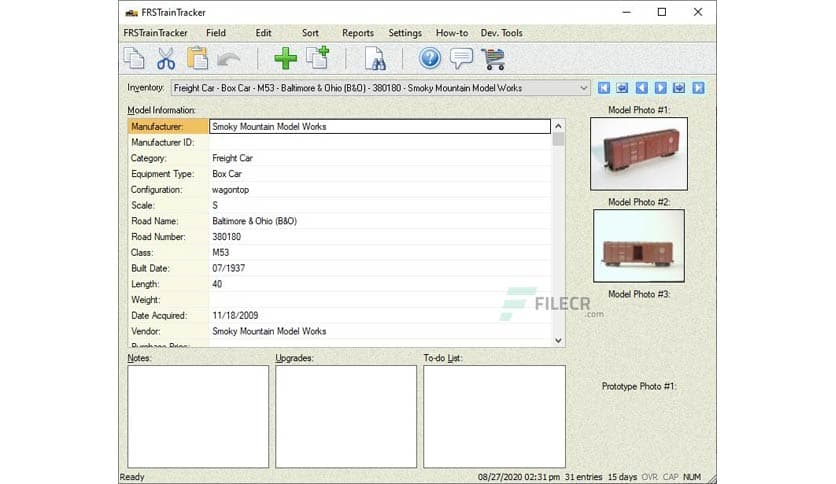
Task: Click Vendor value Smoky Mountain Model Works
Action: coord(269,331)
